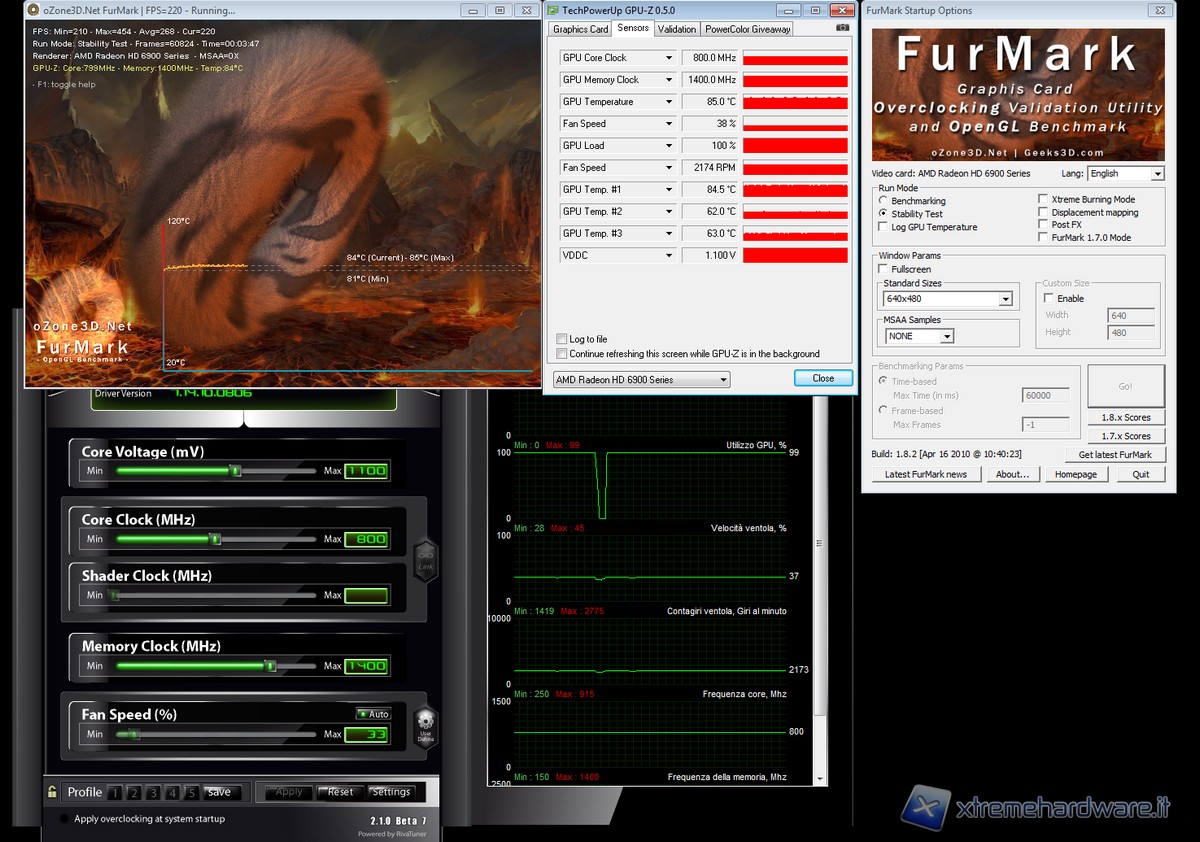Select the Stability Test run mode
Viewport: 1200px width, 842px height.
coord(883,214)
